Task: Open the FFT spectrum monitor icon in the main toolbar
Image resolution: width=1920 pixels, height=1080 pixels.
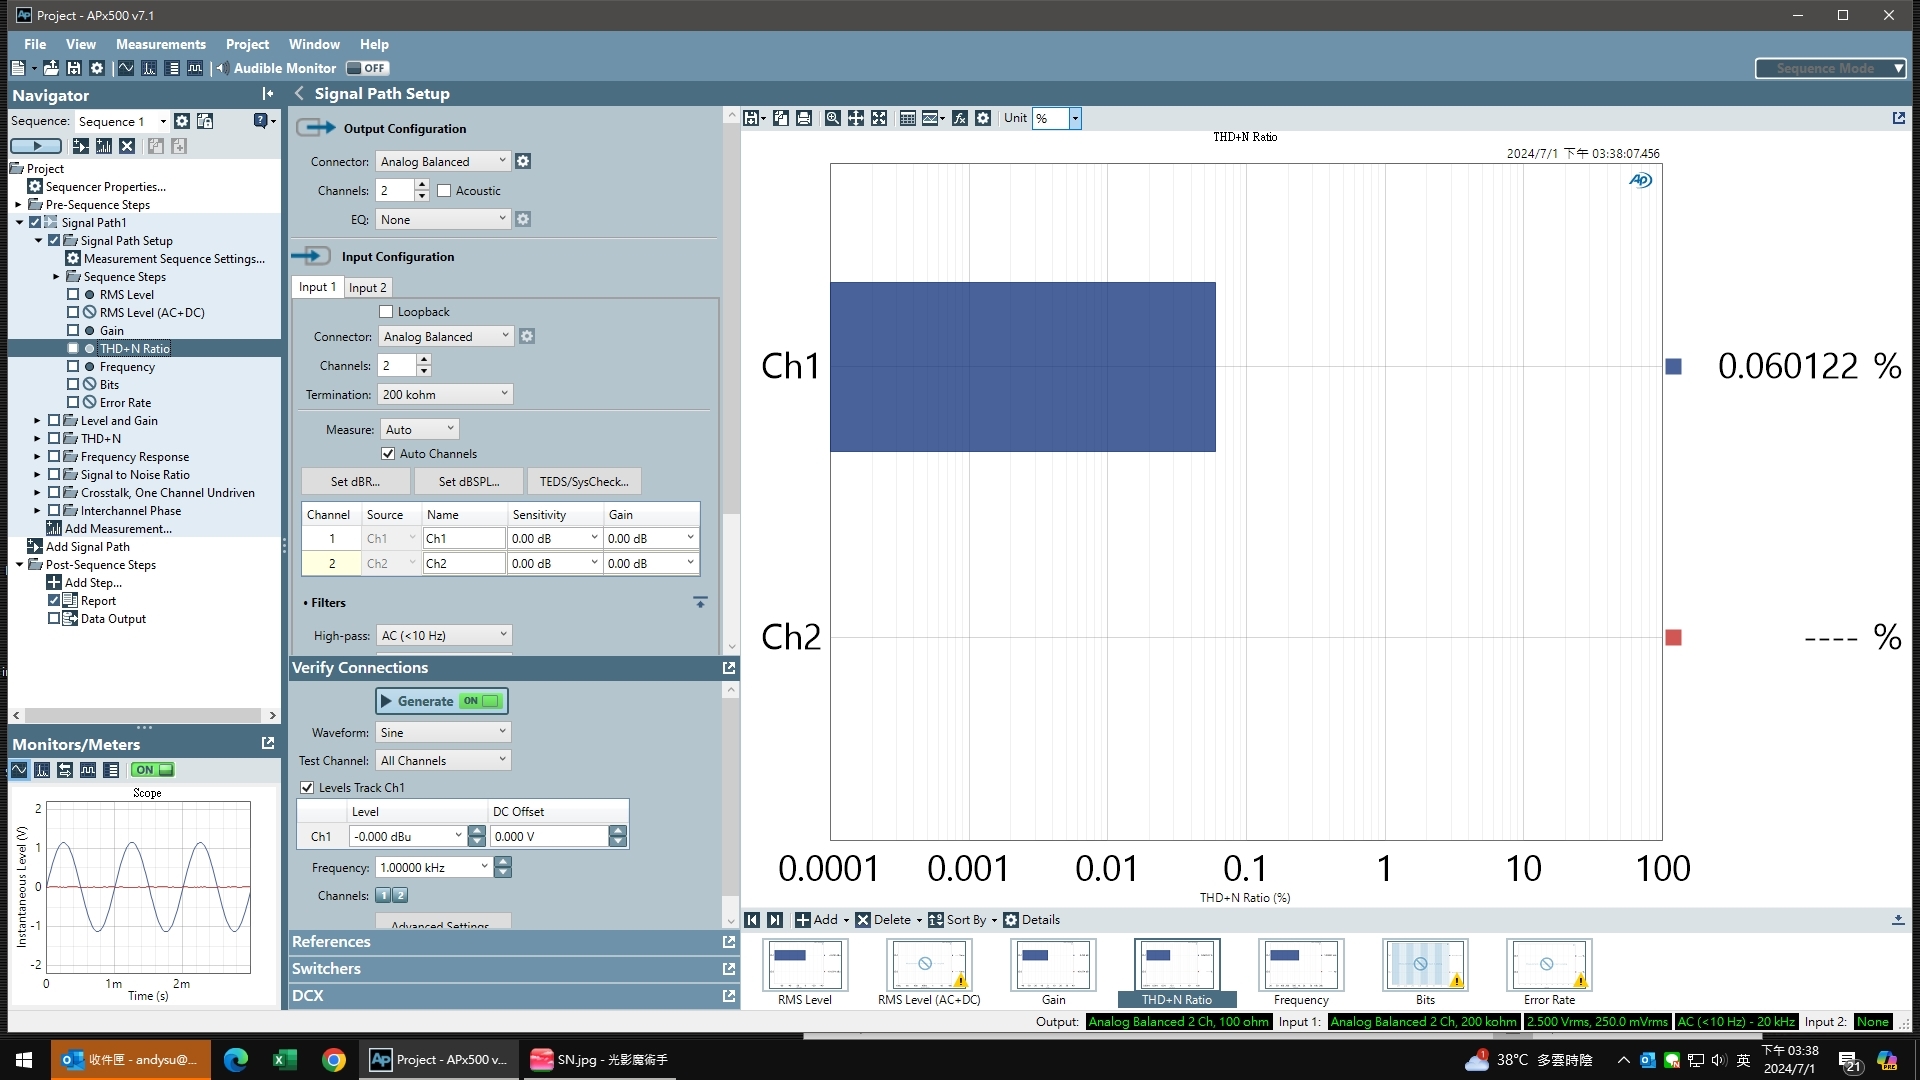Action: tap(149, 68)
